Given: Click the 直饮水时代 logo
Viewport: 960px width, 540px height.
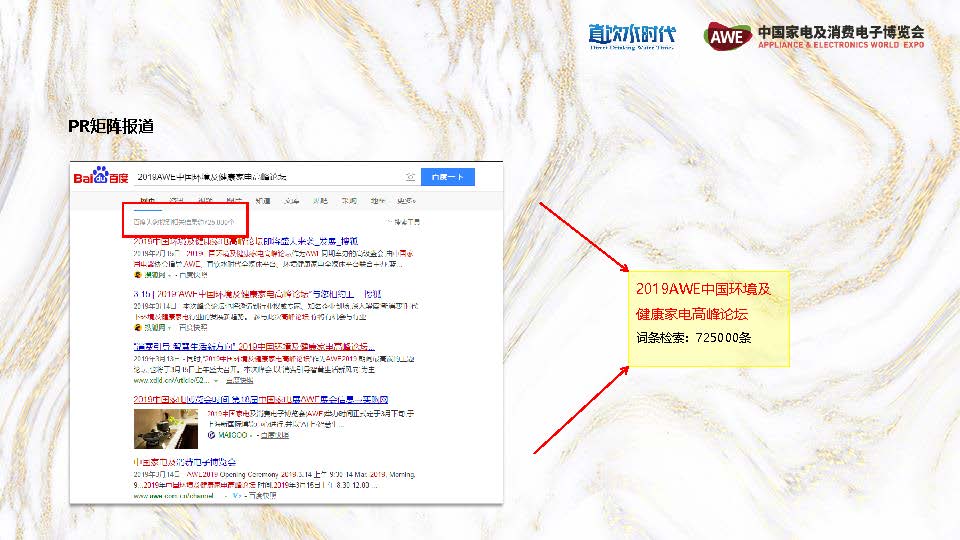Looking at the screenshot, I should click(x=632, y=37).
